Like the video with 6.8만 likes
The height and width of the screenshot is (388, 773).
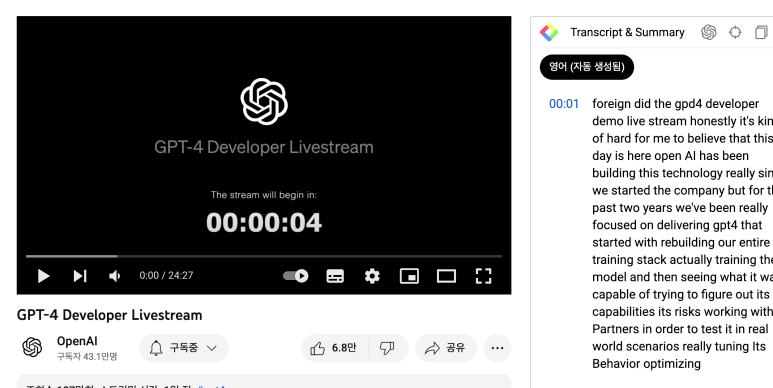pos(334,348)
